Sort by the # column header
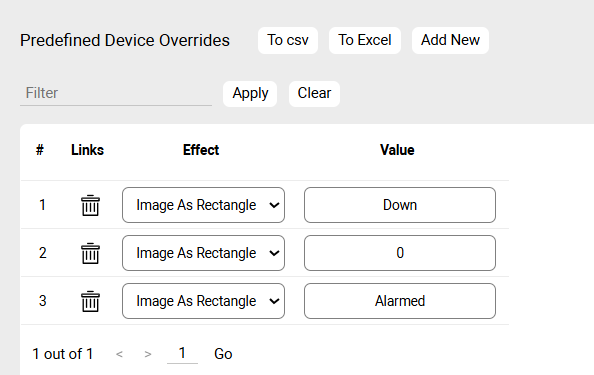594x375 pixels. tap(40, 150)
